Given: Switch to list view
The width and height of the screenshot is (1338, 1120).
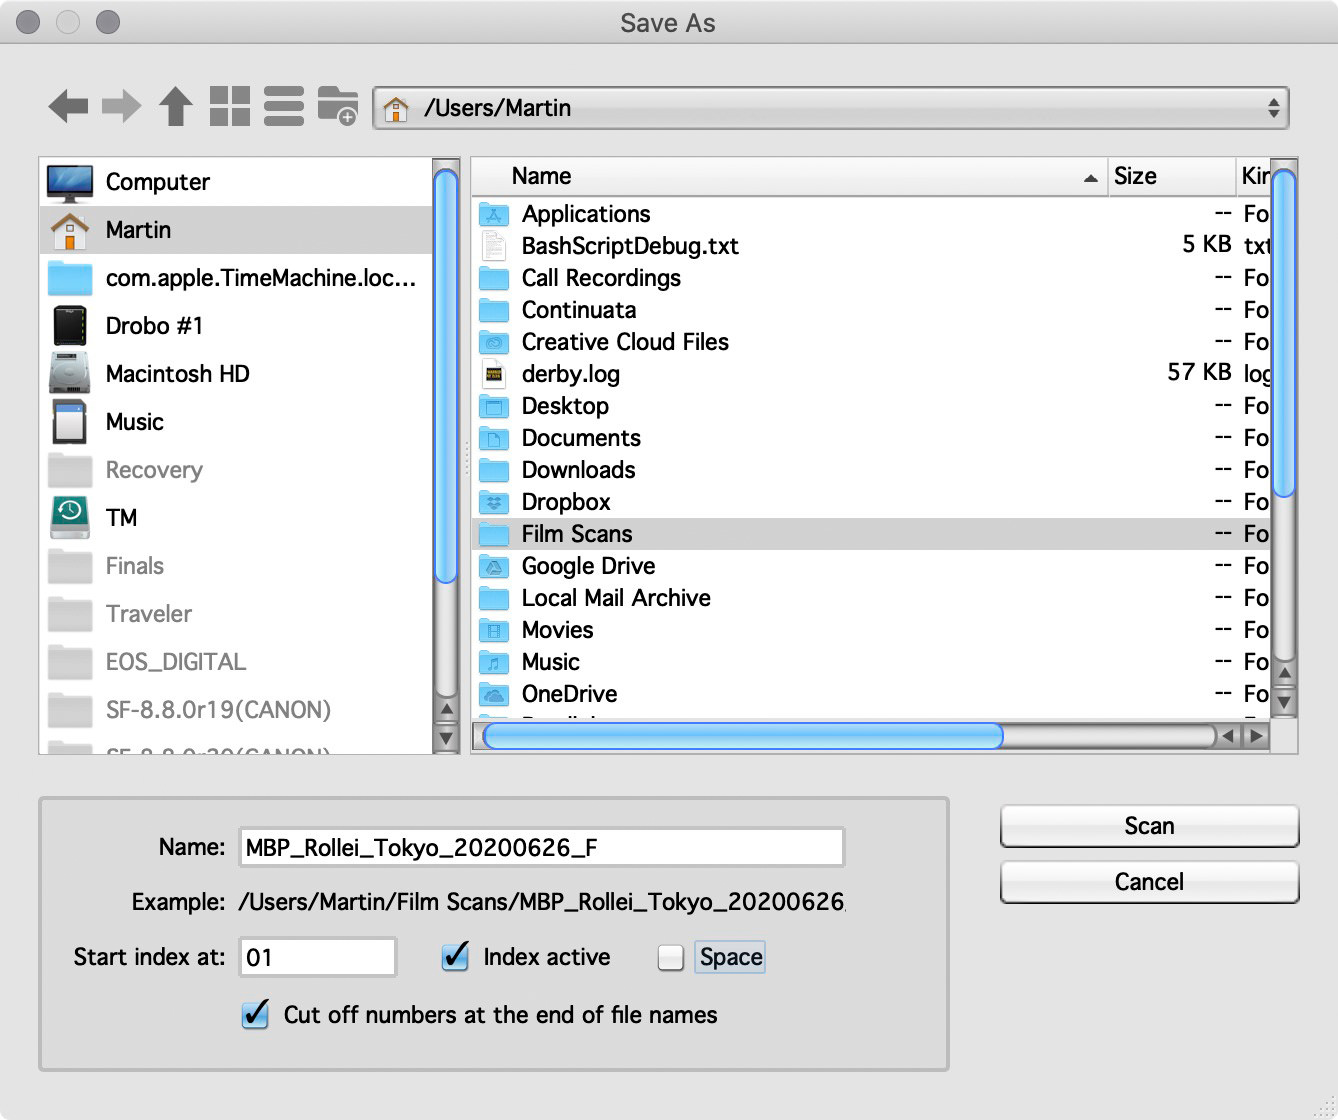Looking at the screenshot, I should coord(284,106).
